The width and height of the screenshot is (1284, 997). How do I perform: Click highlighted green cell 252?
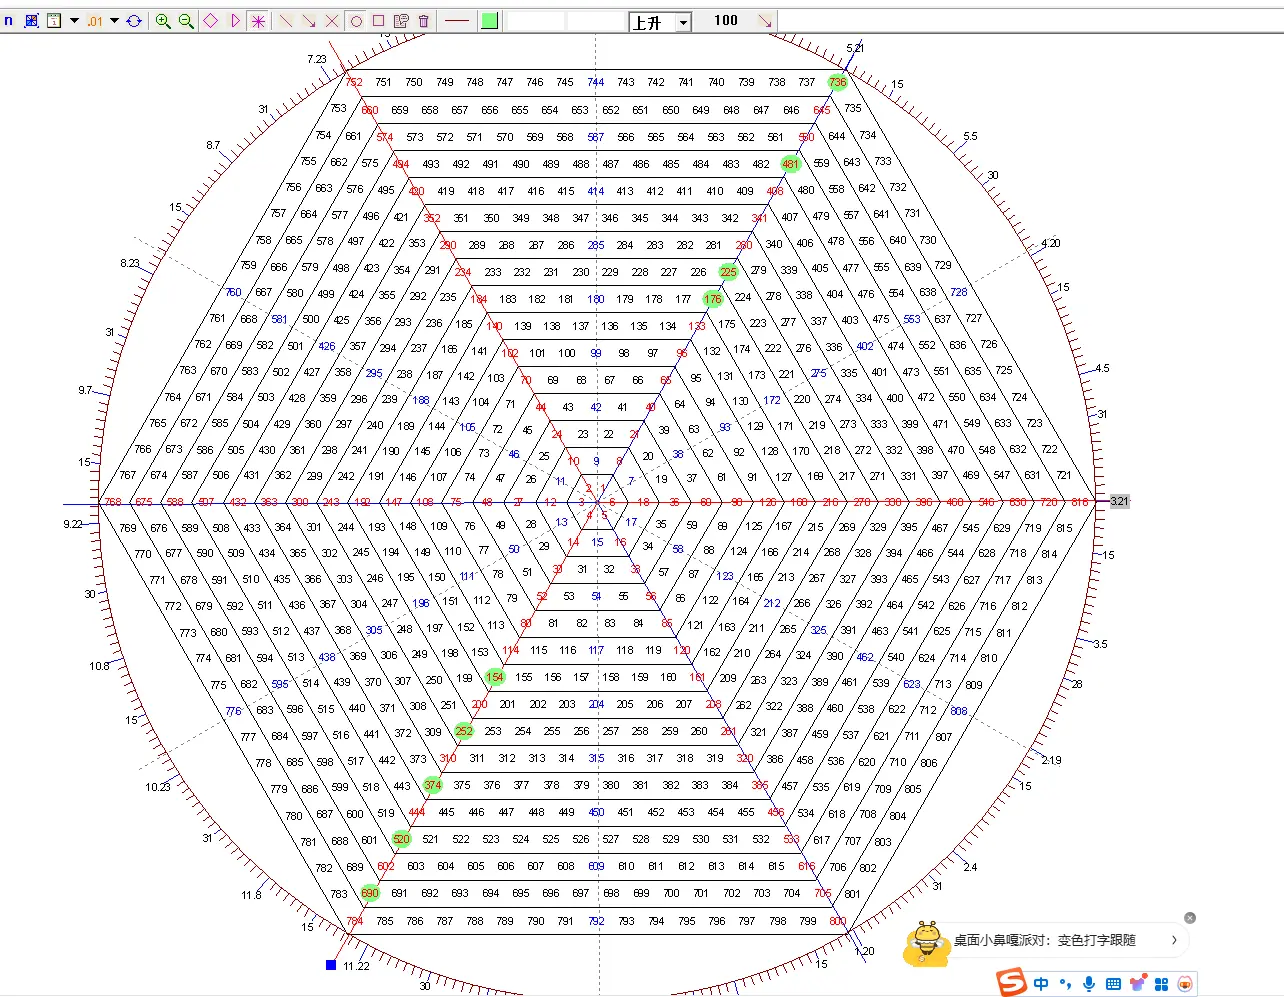pos(464,731)
